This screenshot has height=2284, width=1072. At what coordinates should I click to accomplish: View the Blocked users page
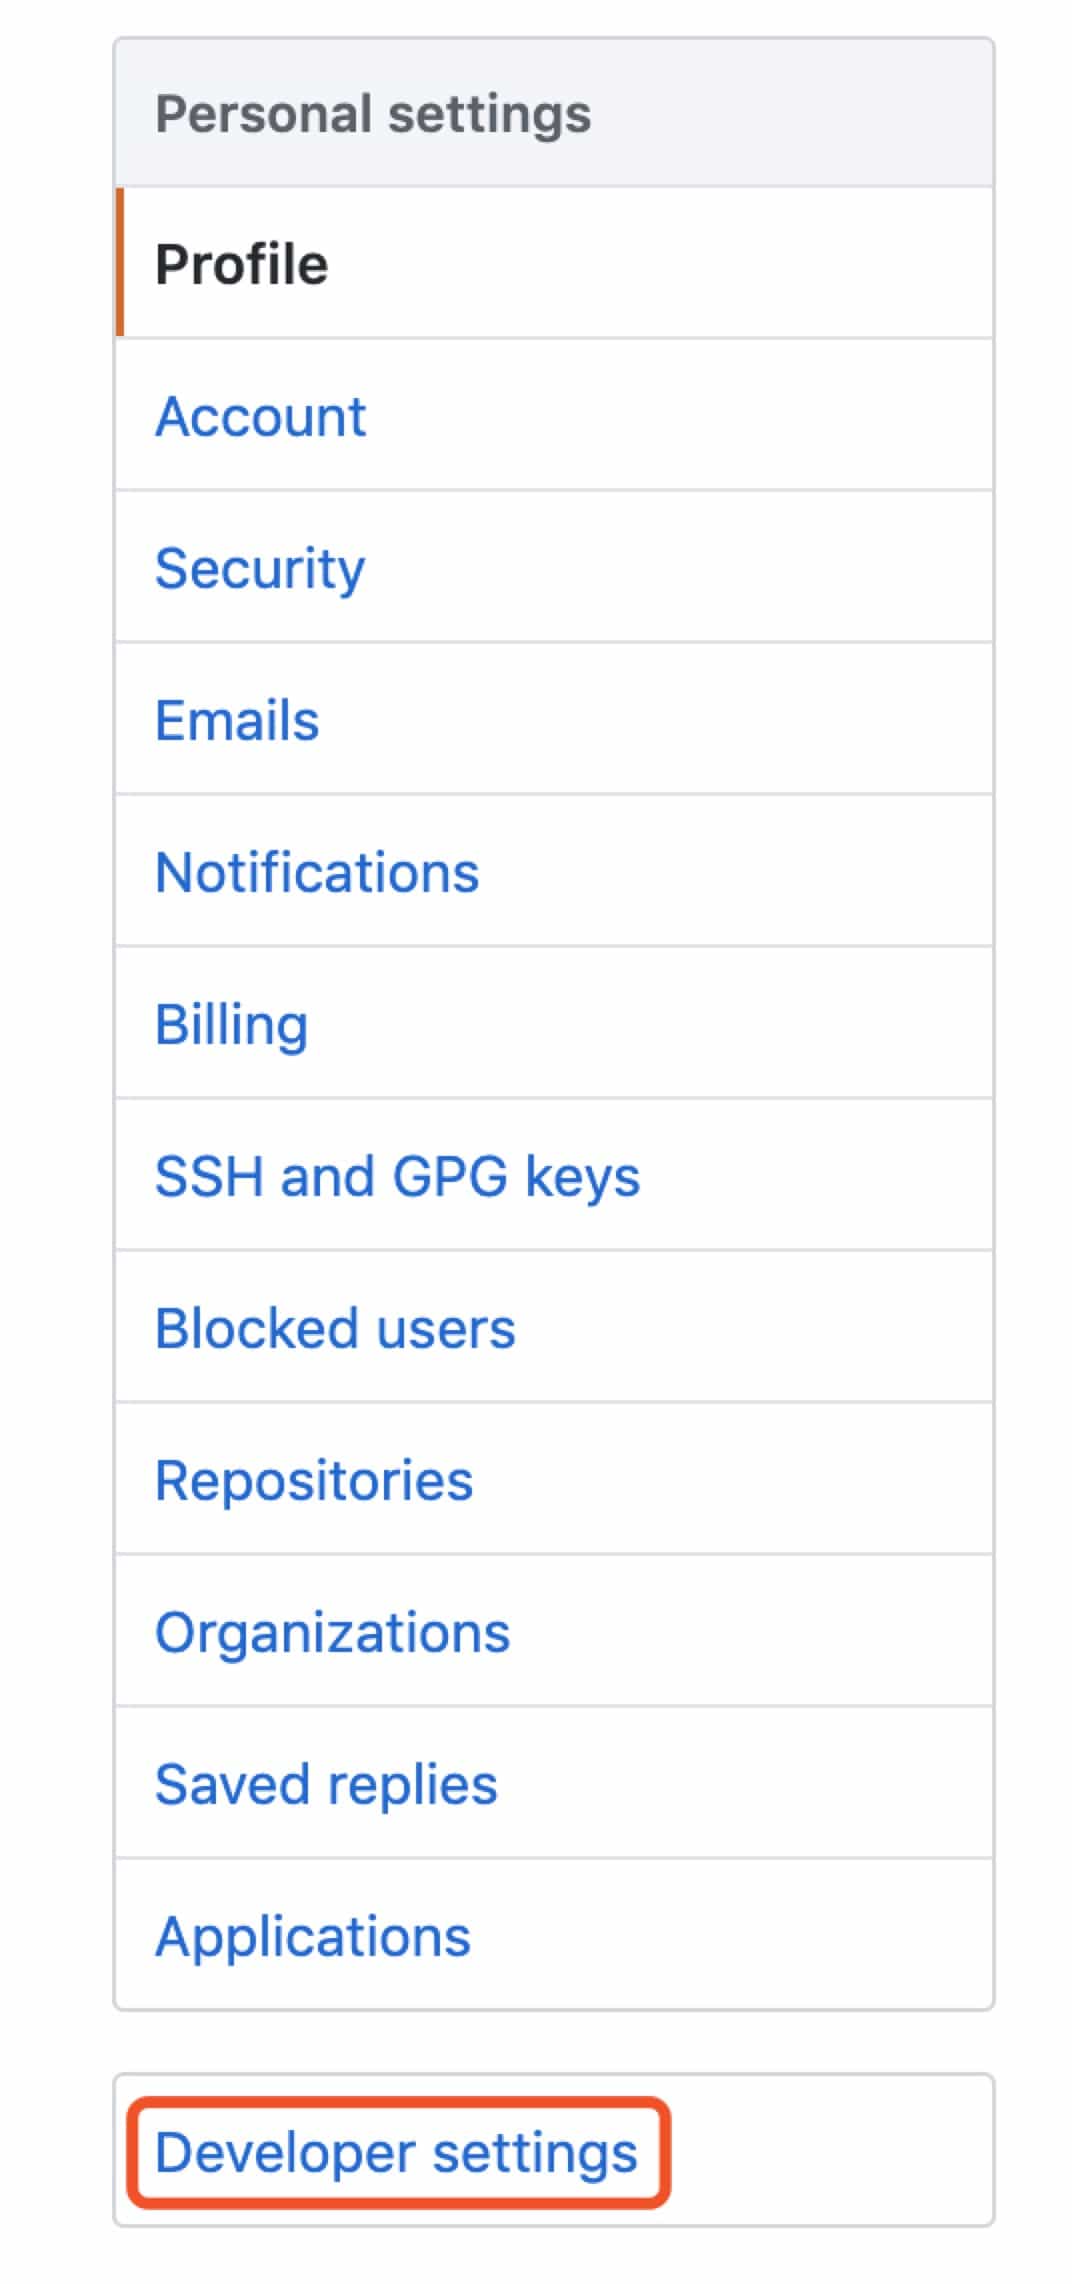(554, 1327)
